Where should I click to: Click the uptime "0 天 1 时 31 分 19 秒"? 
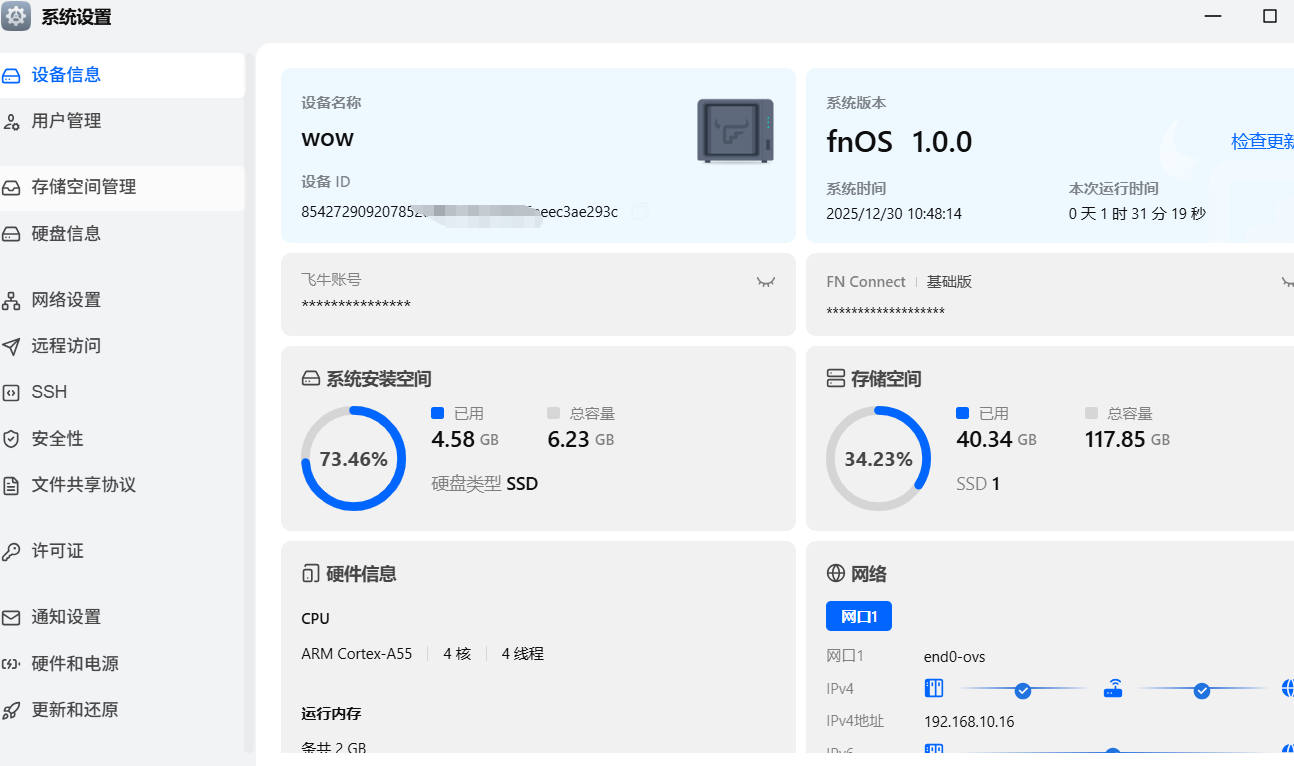(x=1137, y=214)
